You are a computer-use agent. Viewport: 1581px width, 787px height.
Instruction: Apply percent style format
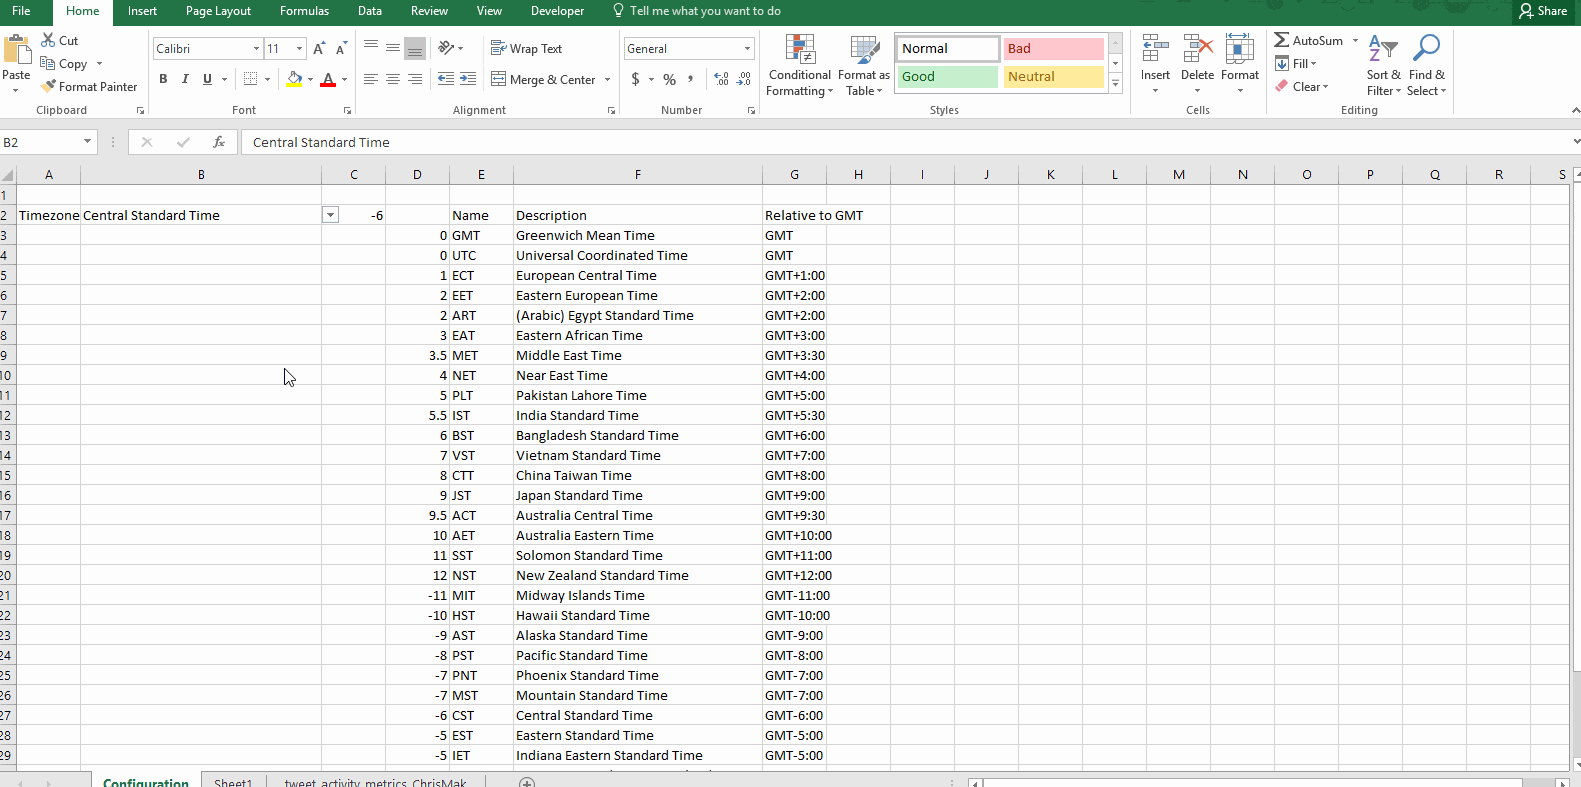pyautogui.click(x=669, y=79)
